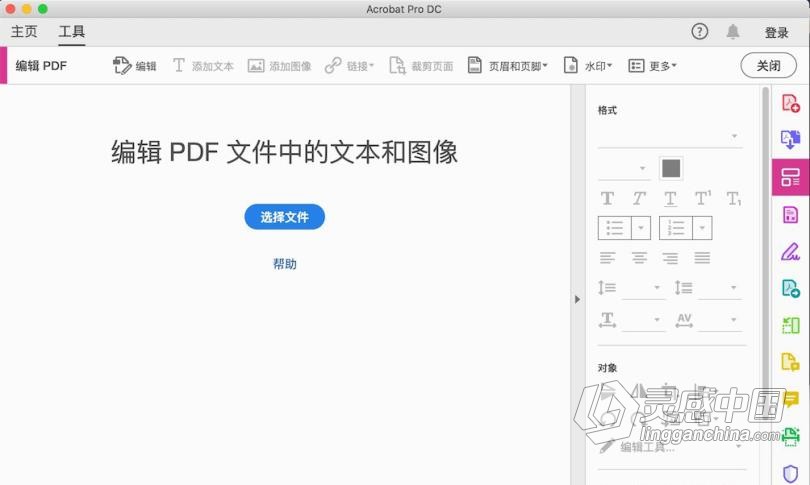This screenshot has width=810, height=485.
Task: Open the notifications bell
Action: 733,32
